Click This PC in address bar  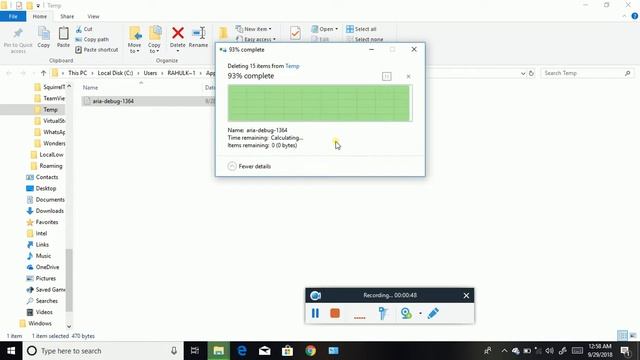[78, 73]
